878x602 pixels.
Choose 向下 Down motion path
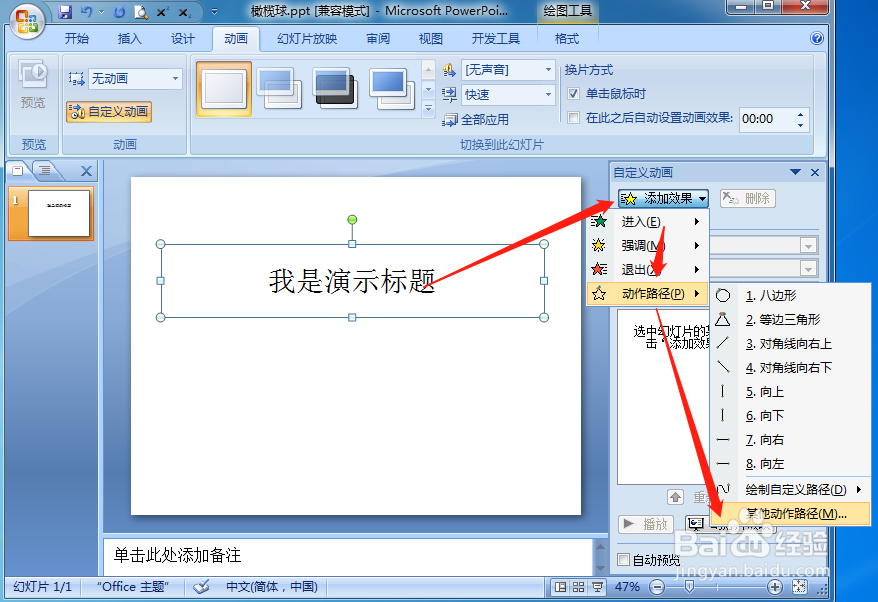point(790,416)
